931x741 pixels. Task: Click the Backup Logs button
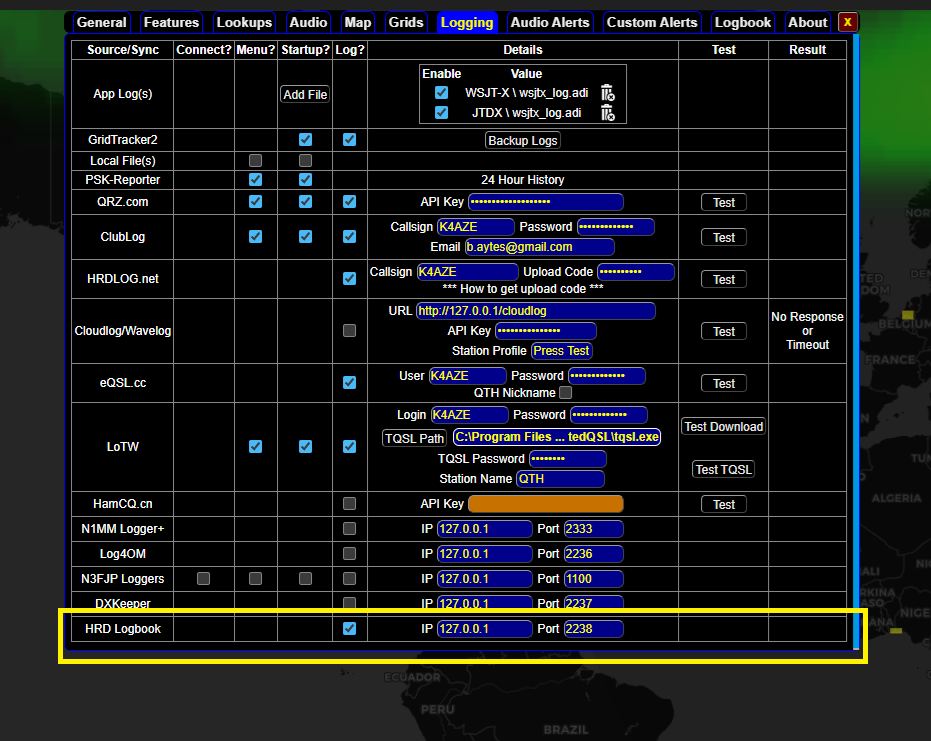pos(522,141)
